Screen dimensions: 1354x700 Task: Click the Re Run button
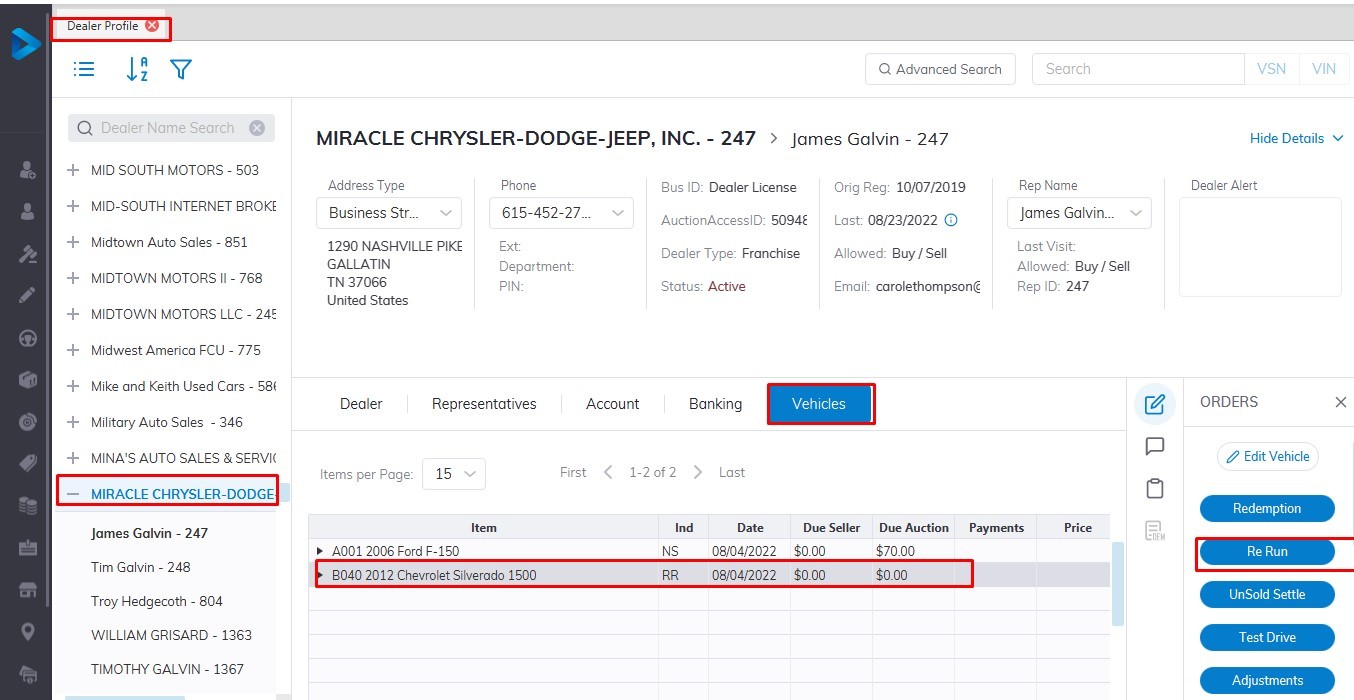[1267, 552]
